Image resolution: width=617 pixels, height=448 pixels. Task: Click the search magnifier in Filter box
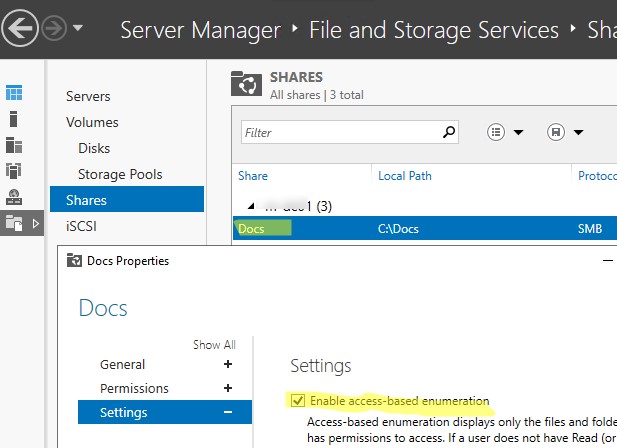point(449,132)
